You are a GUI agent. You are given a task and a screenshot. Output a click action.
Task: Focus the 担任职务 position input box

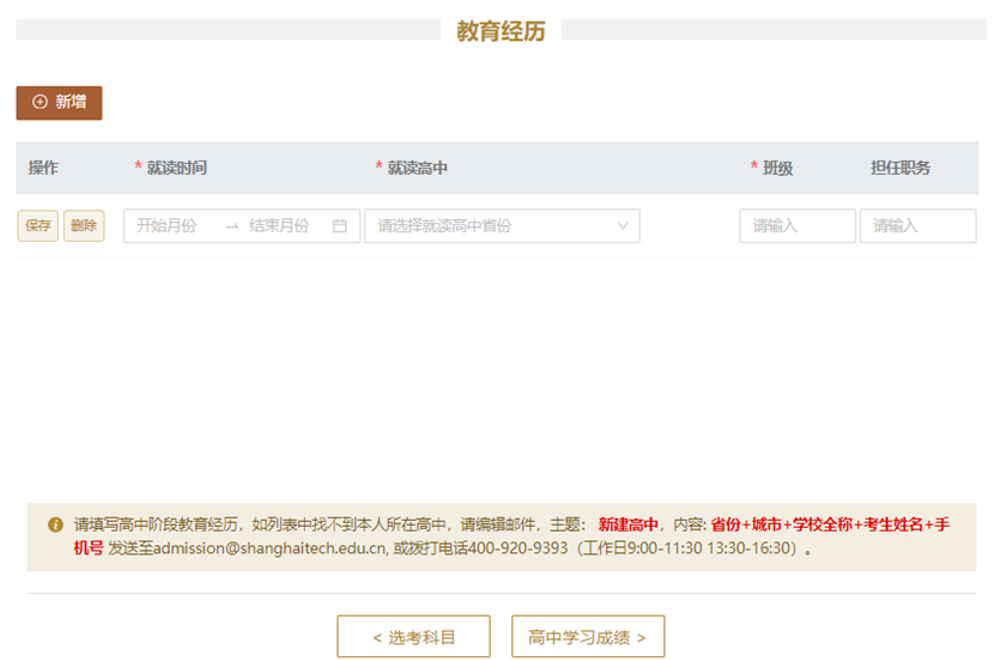(917, 226)
